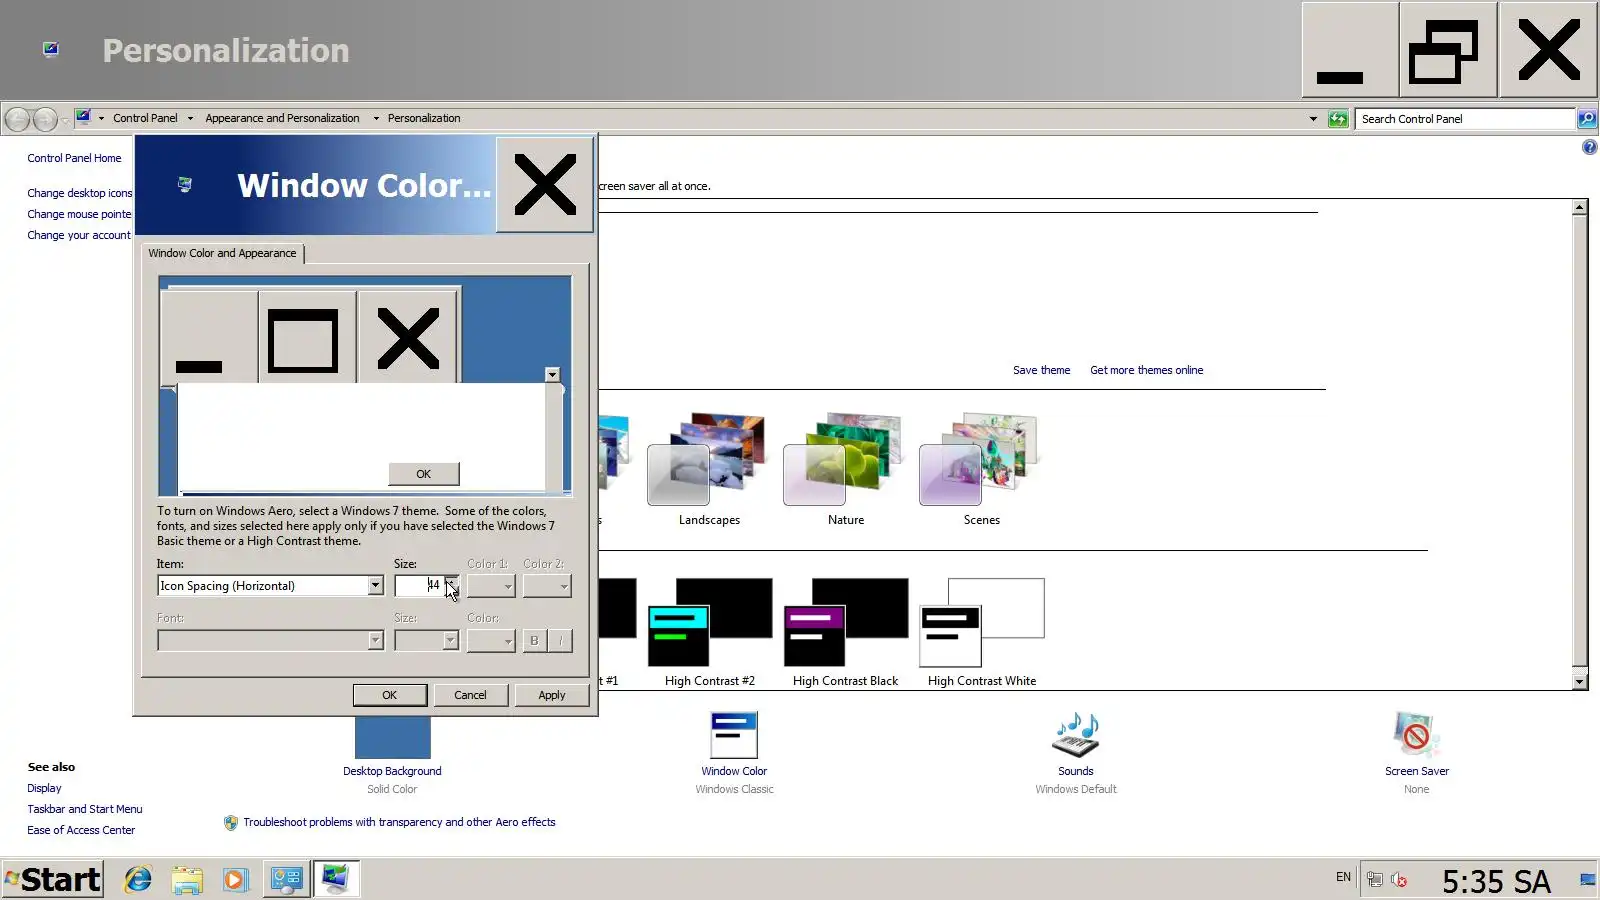Open the Start menu
This screenshot has width=1600, height=900.
[x=52, y=879]
